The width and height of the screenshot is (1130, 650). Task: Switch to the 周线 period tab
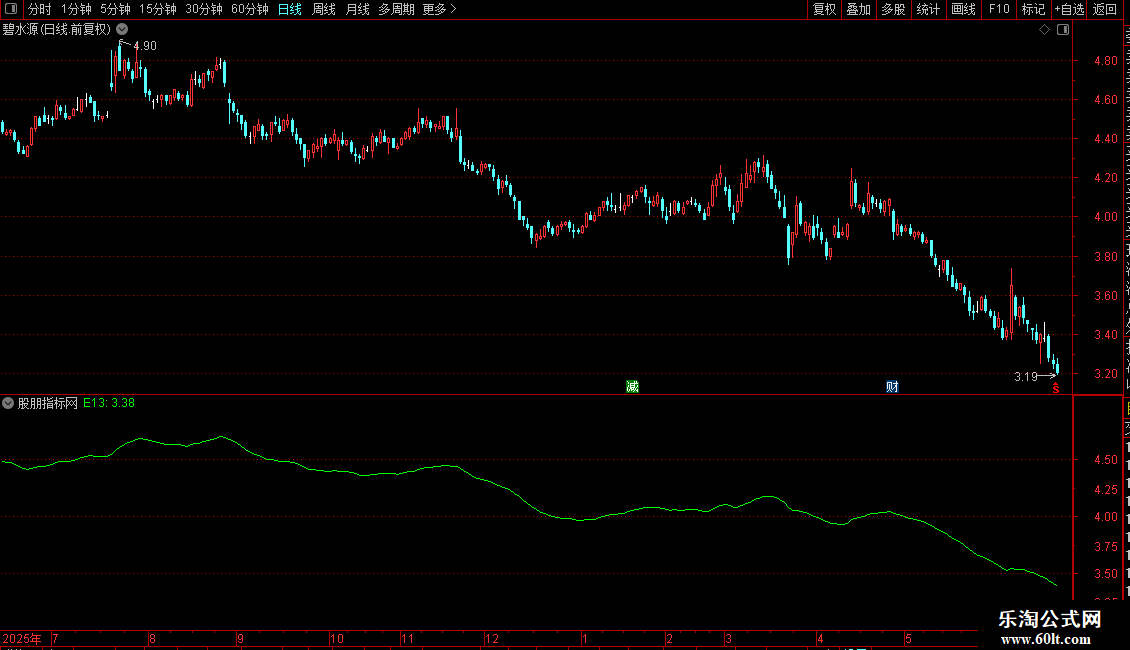324,9
